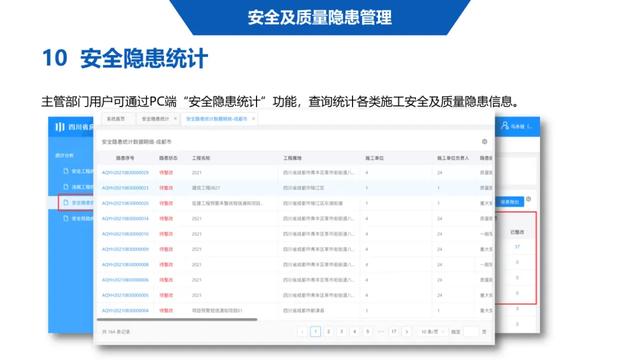The height and width of the screenshot is (360, 640).
Task: Click the logo icon in the blue sidebar
Action: coord(60,127)
